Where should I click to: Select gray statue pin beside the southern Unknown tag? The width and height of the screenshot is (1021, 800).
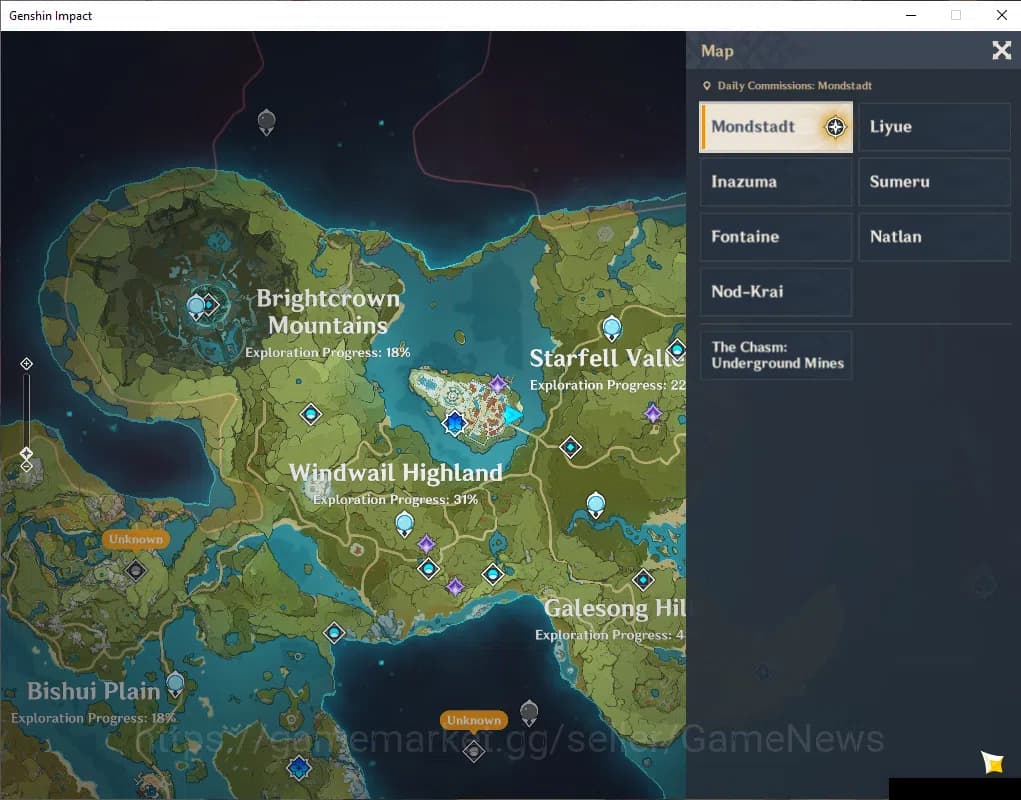click(529, 713)
